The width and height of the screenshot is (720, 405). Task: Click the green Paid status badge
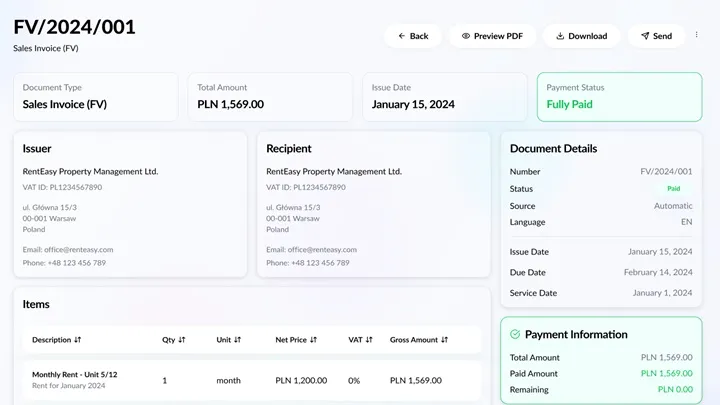674,188
